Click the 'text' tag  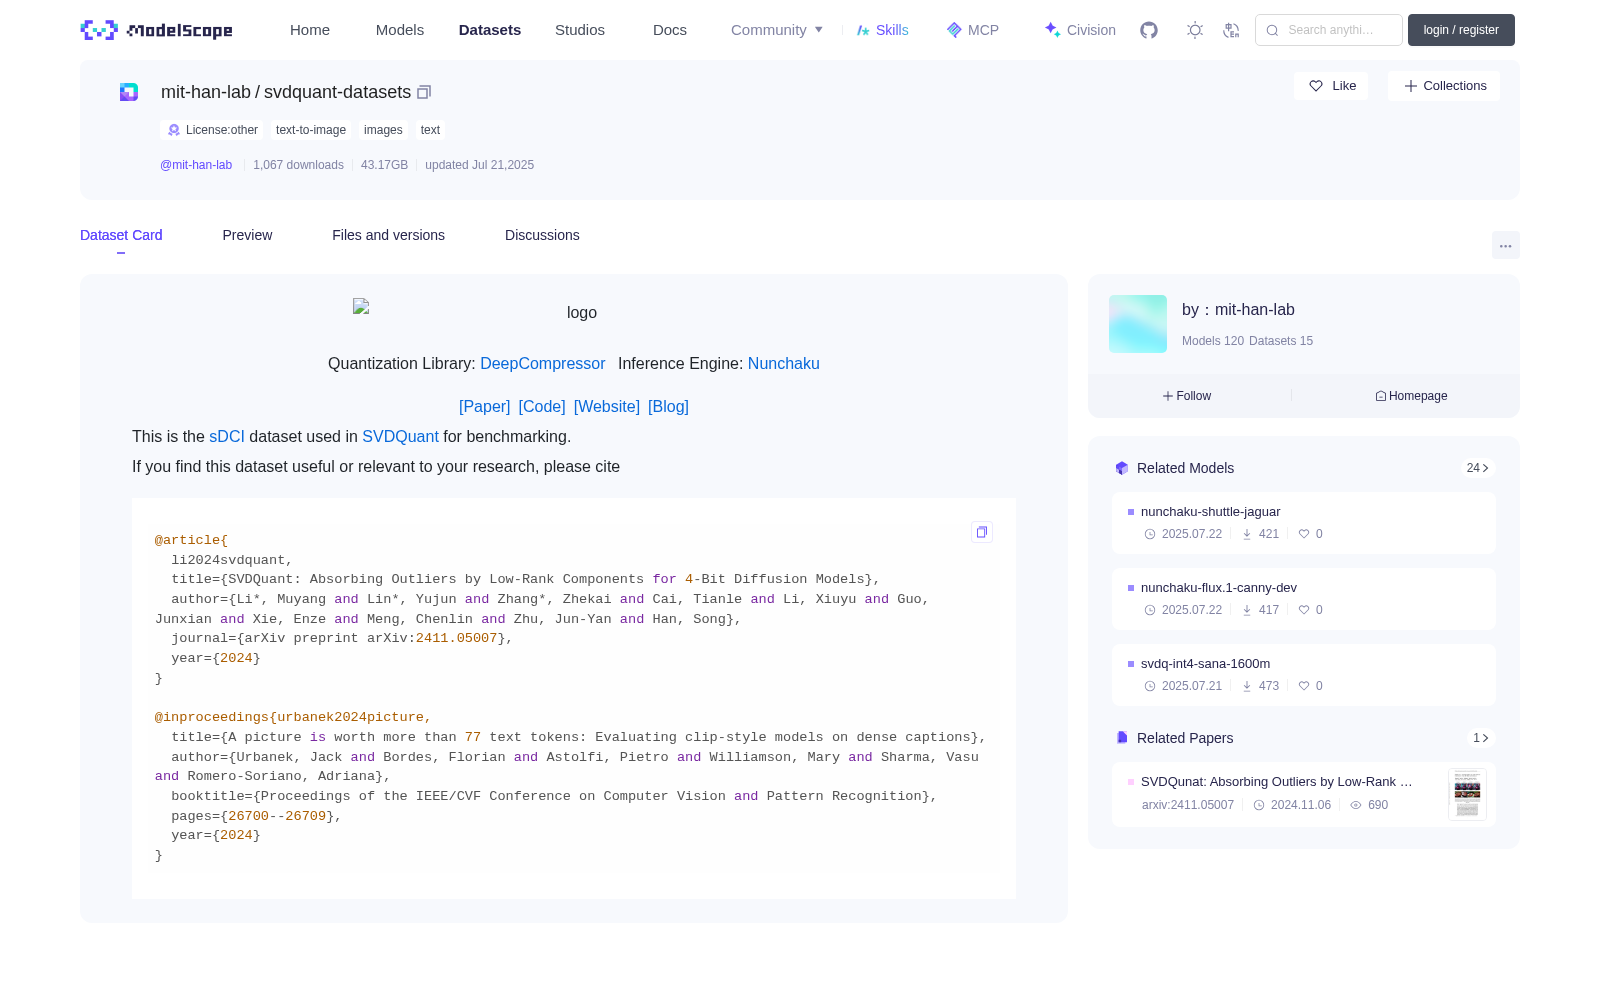tap(430, 130)
